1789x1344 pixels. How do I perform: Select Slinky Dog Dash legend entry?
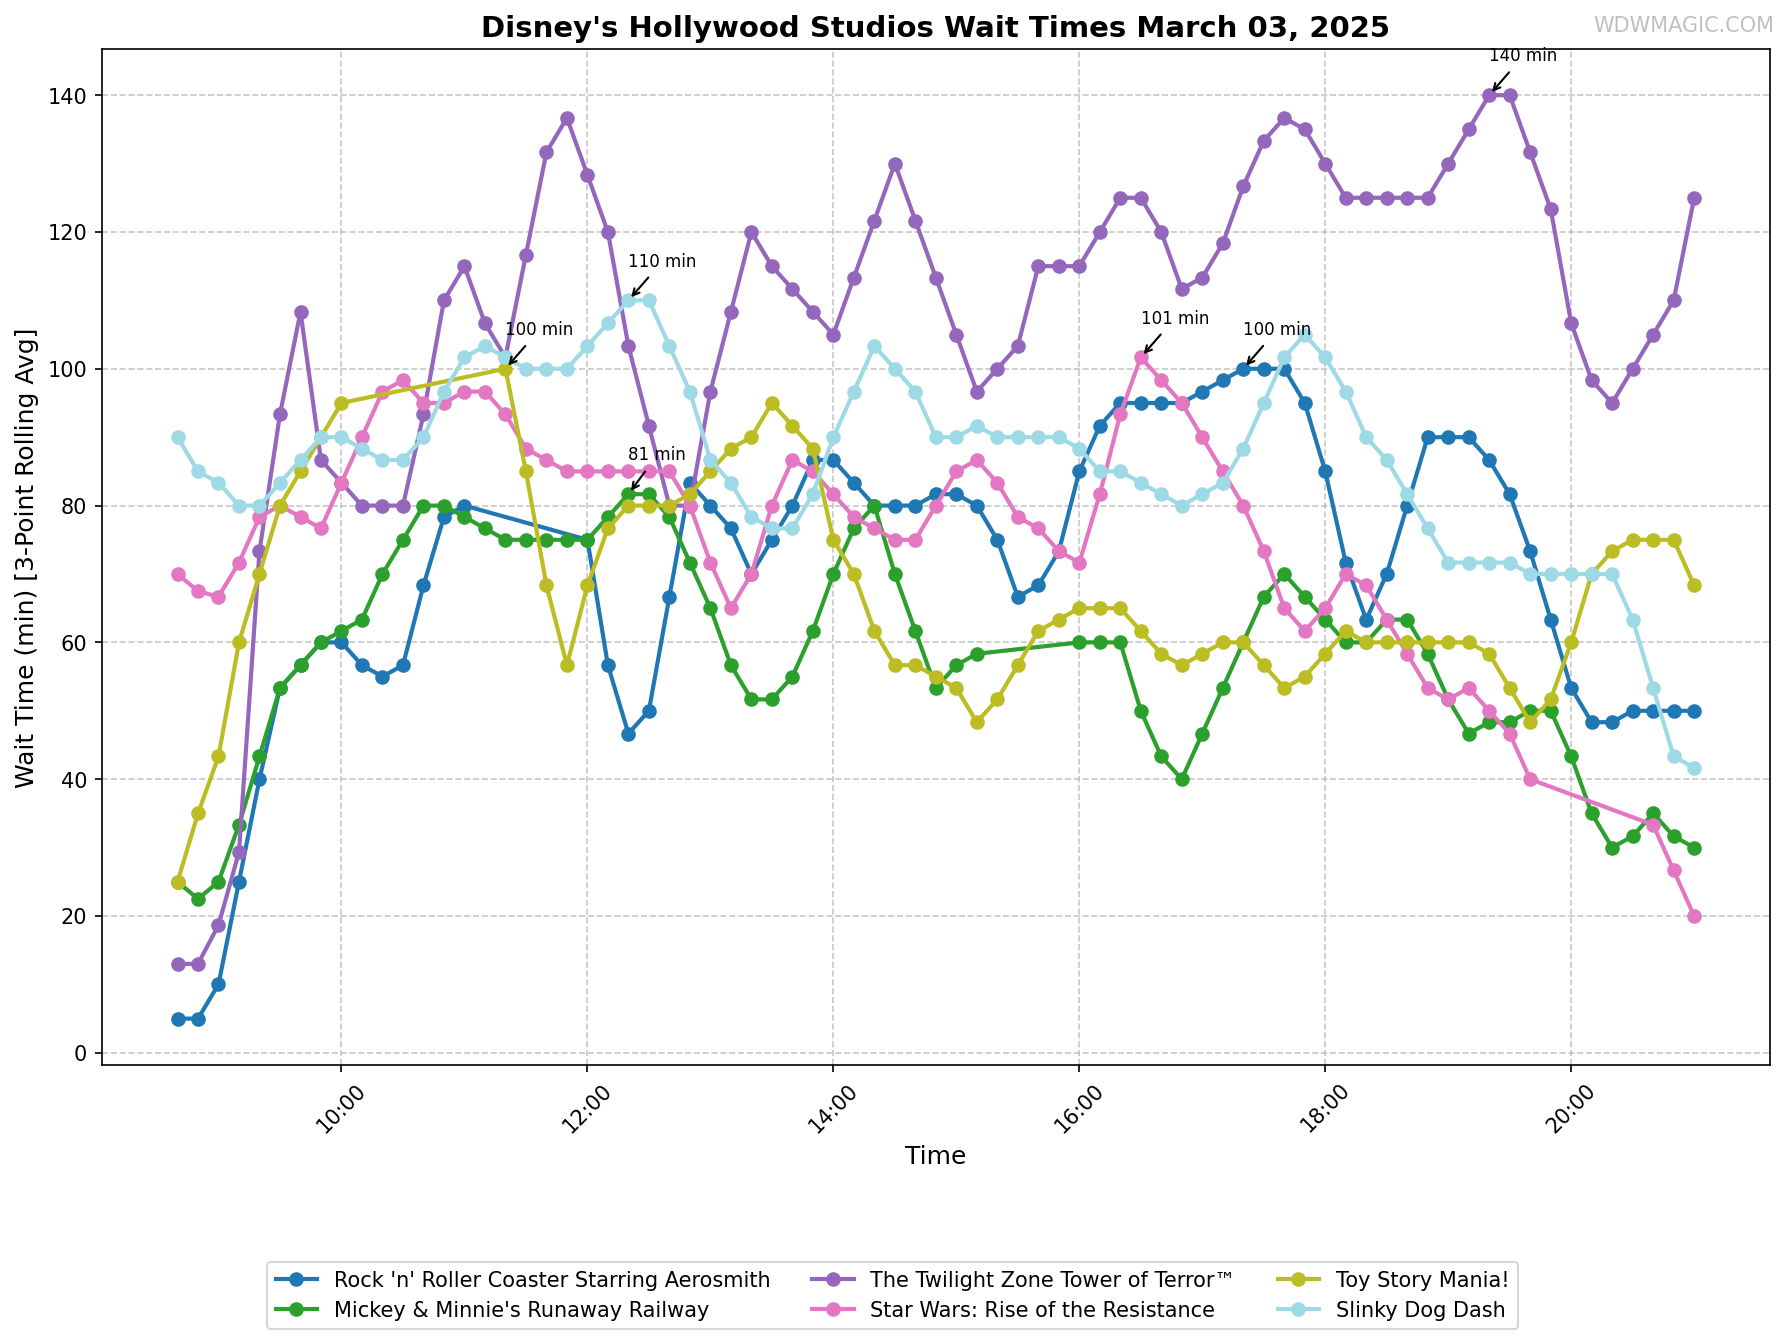coord(1390,1310)
